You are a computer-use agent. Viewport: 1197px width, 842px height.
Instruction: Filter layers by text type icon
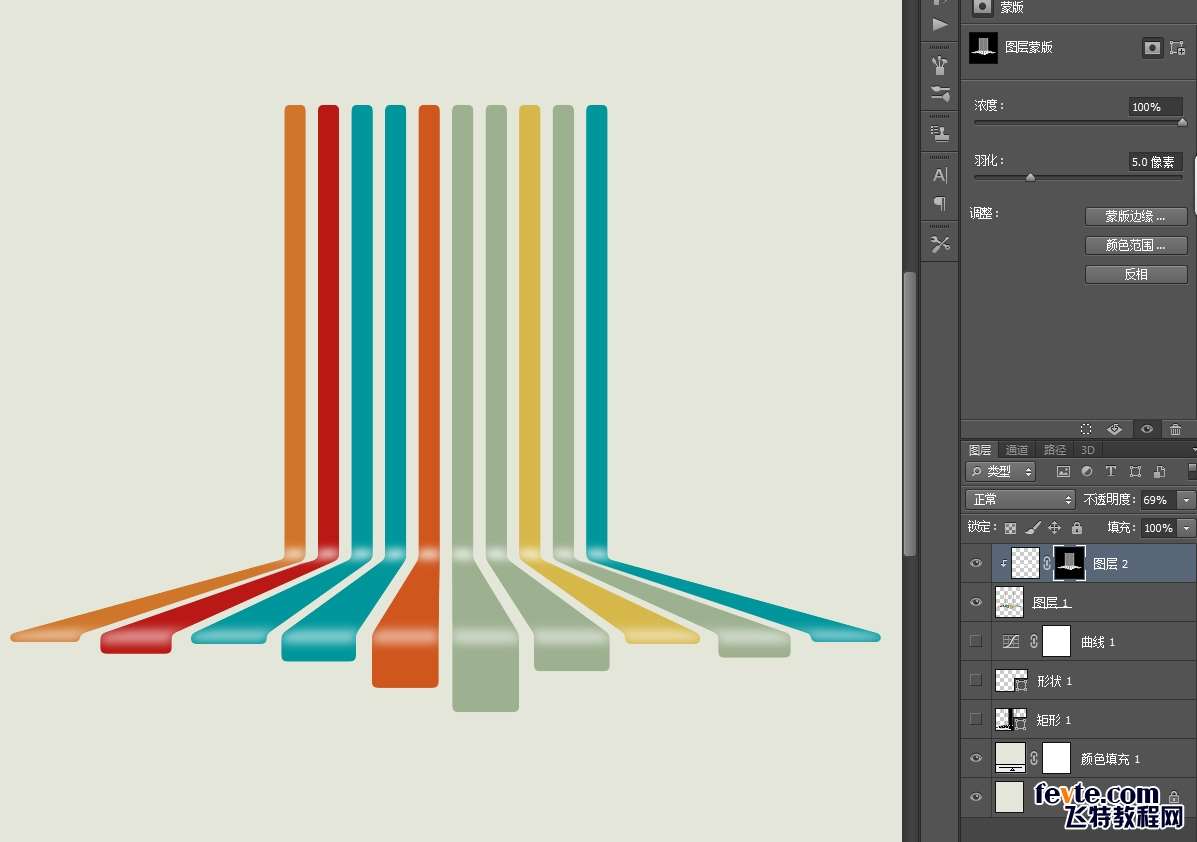pos(1111,472)
